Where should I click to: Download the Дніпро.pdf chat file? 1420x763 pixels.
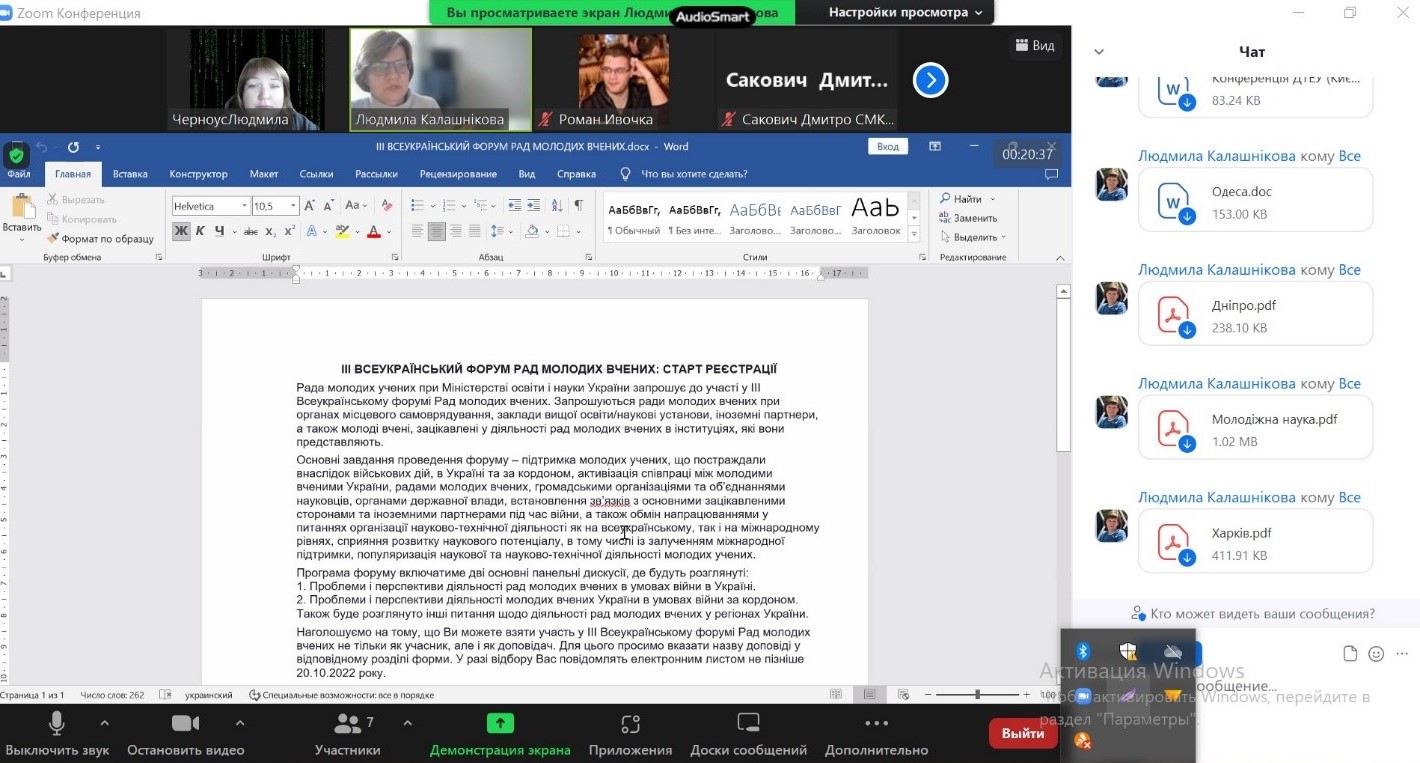1187,330
